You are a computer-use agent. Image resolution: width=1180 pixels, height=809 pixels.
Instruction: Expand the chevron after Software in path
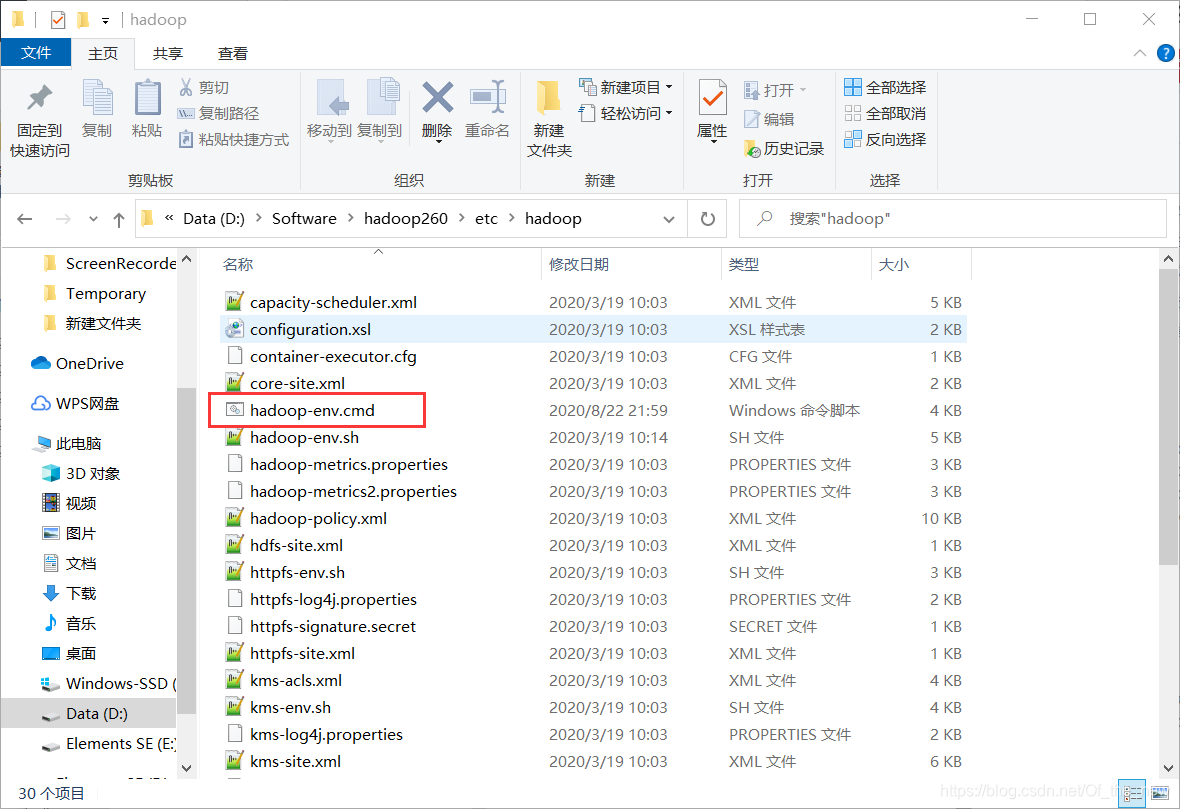click(351, 218)
